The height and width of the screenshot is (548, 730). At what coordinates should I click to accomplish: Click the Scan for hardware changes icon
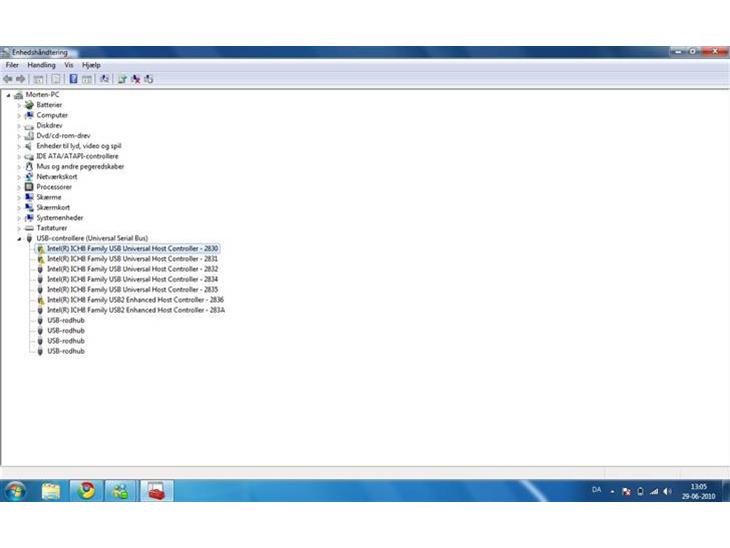pos(104,79)
